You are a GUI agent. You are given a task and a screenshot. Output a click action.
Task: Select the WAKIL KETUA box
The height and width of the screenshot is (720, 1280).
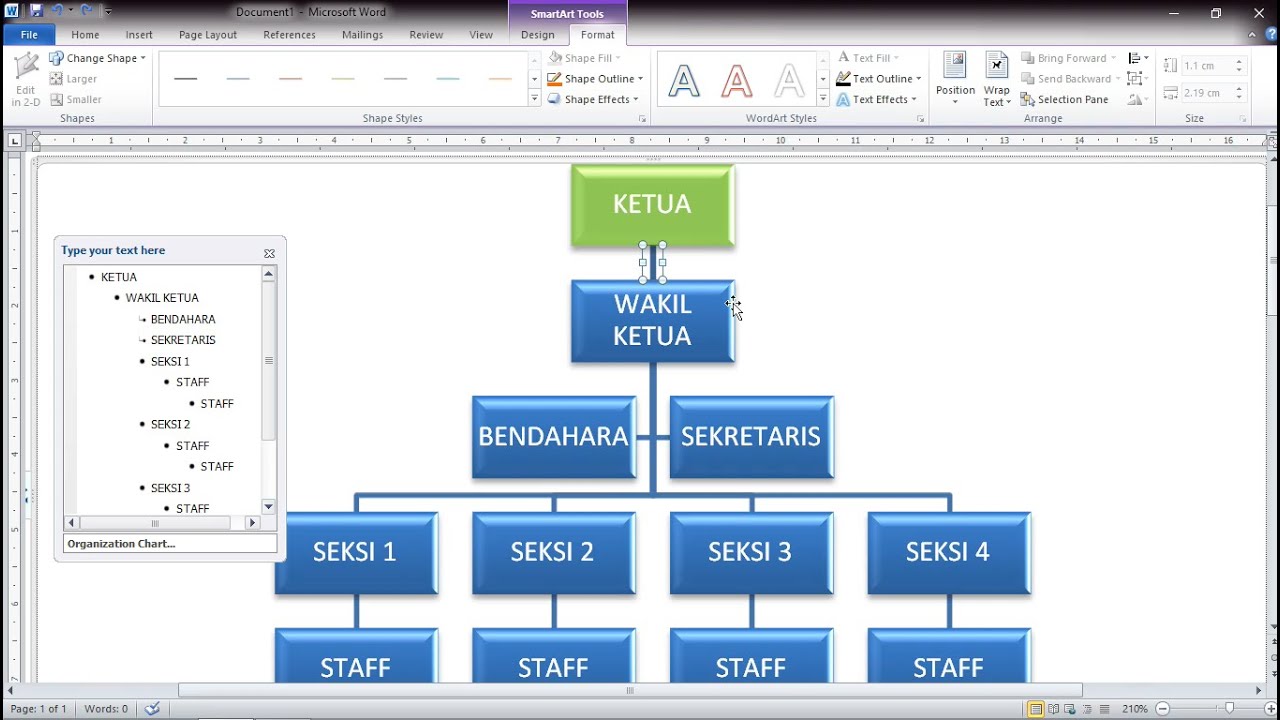click(653, 321)
